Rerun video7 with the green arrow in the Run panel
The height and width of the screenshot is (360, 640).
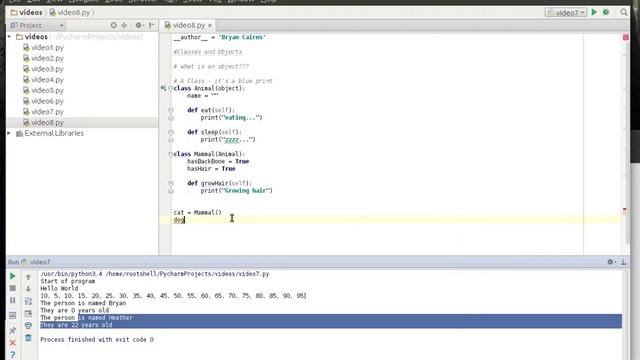(x=13, y=276)
